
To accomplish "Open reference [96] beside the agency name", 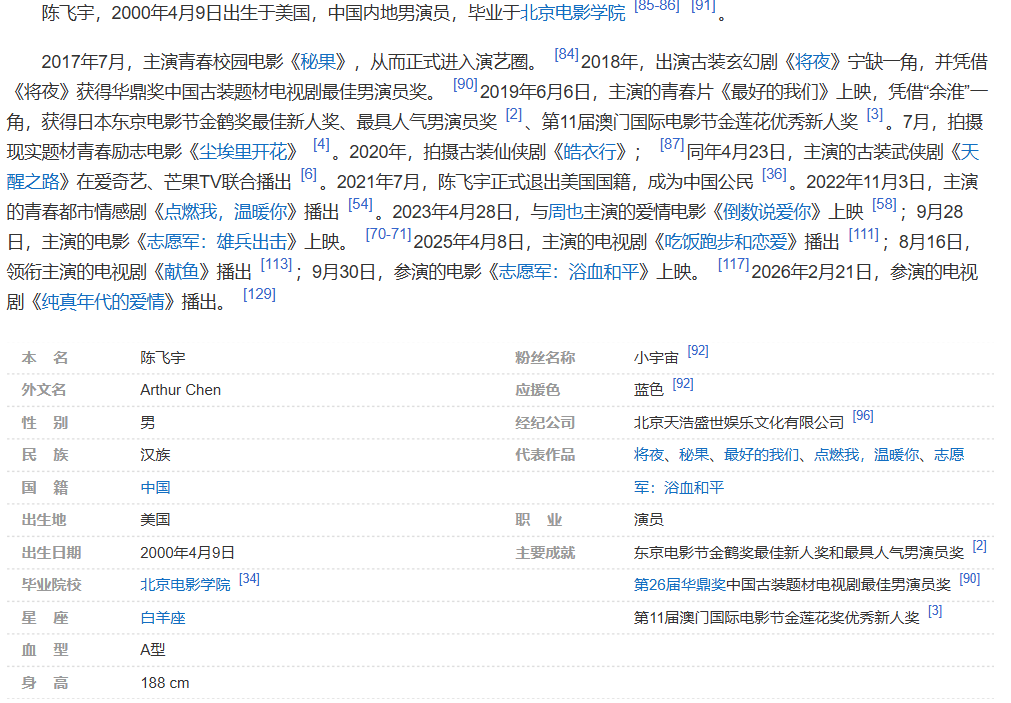I will [863, 416].
